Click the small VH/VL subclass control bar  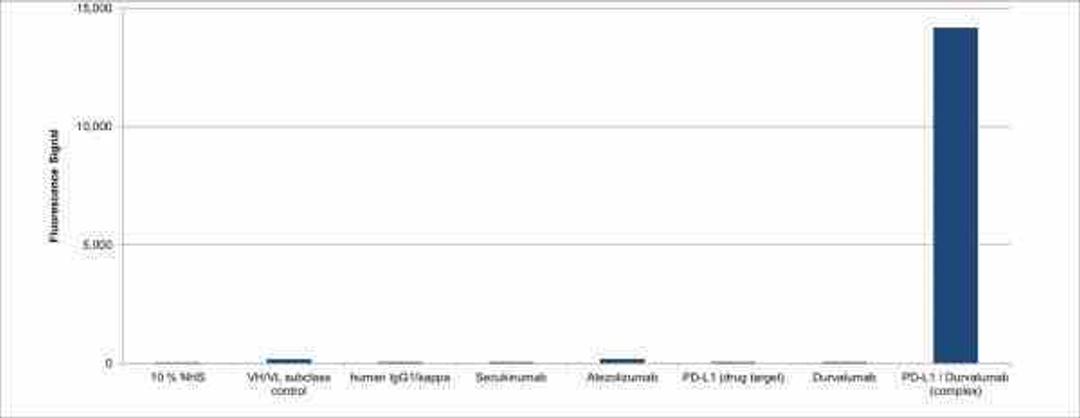pos(289,360)
